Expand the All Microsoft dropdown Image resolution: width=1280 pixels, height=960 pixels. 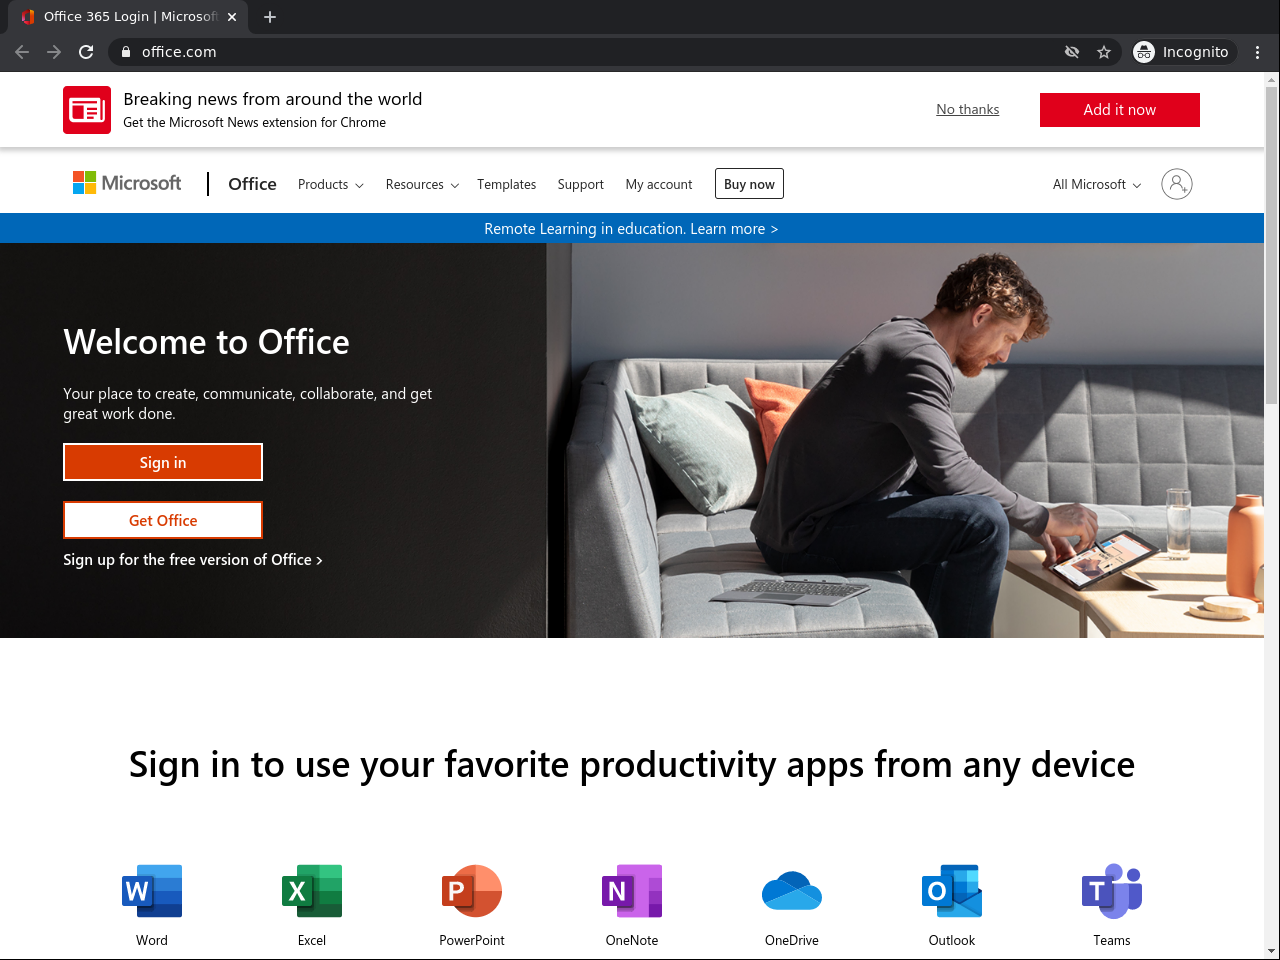(1097, 184)
